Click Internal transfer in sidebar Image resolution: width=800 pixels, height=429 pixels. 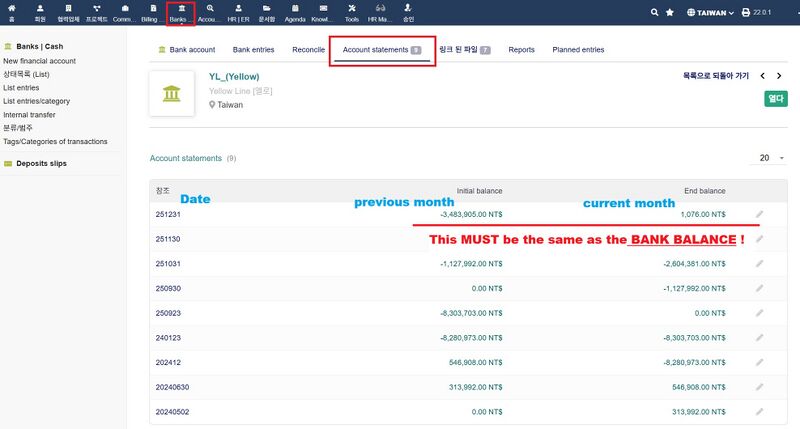(29, 115)
